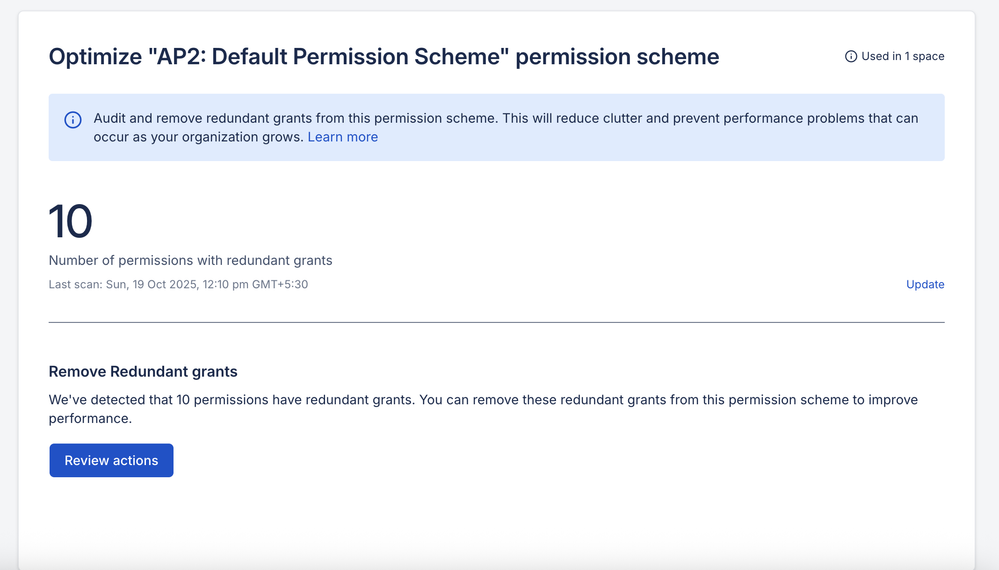Click info icon beside Used in 1 space
Image resolution: width=999 pixels, height=570 pixels.
851,56
